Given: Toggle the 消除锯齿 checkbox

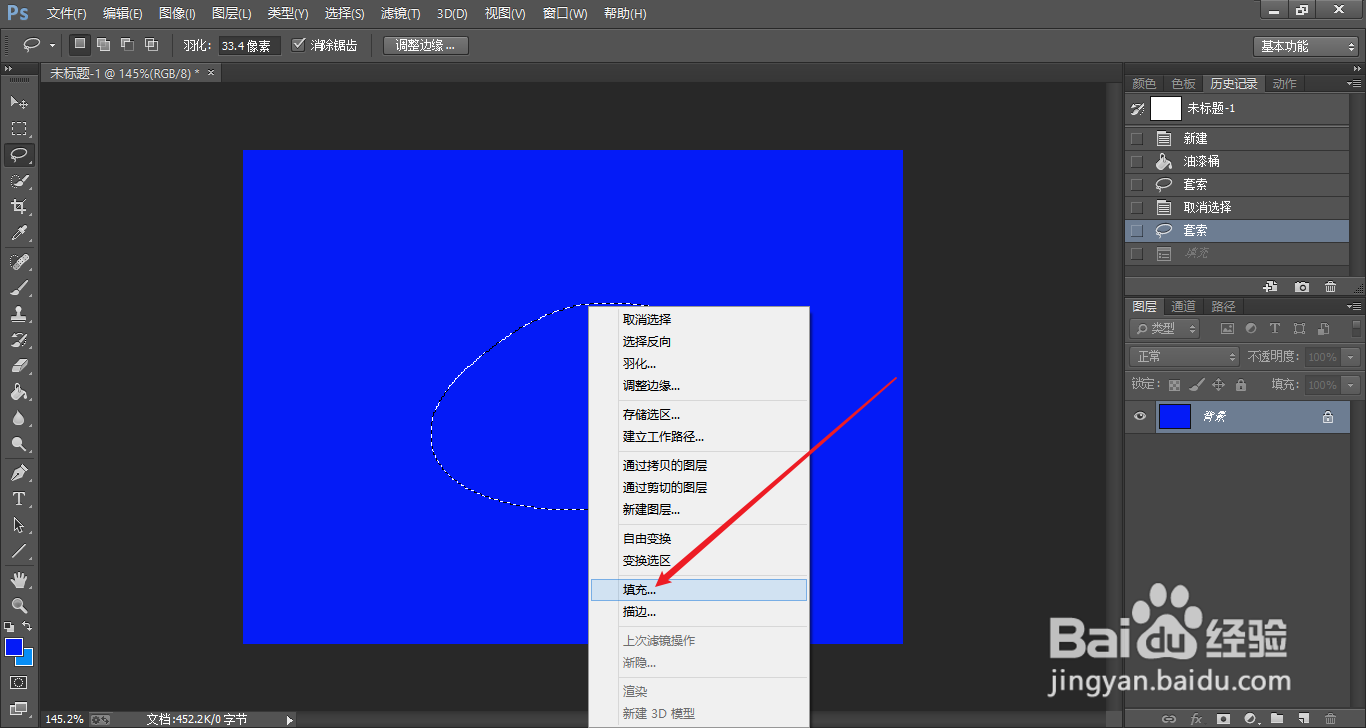Looking at the screenshot, I should (298, 44).
